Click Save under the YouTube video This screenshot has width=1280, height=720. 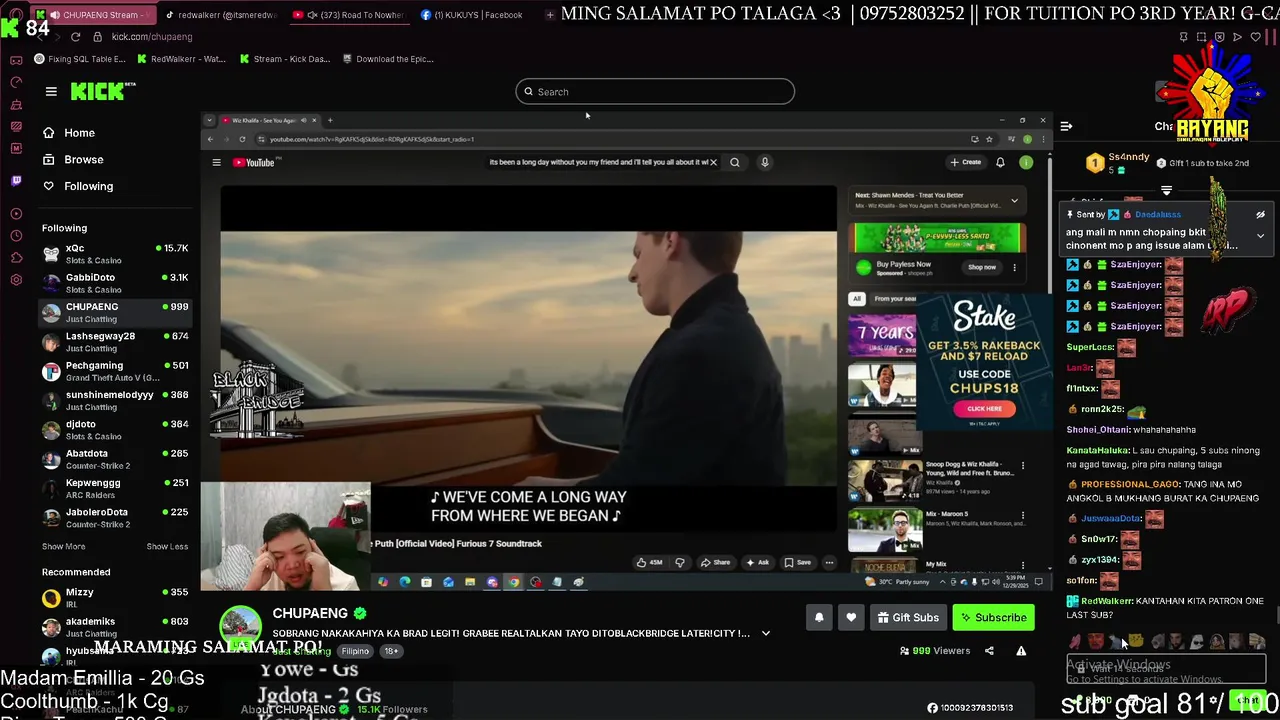pos(798,562)
